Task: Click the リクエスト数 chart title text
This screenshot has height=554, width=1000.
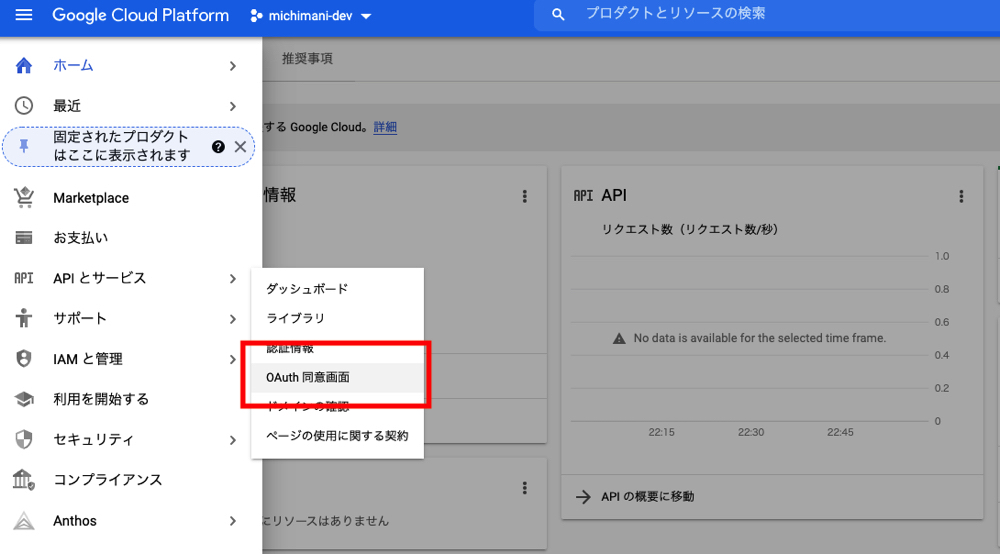Action: point(689,230)
